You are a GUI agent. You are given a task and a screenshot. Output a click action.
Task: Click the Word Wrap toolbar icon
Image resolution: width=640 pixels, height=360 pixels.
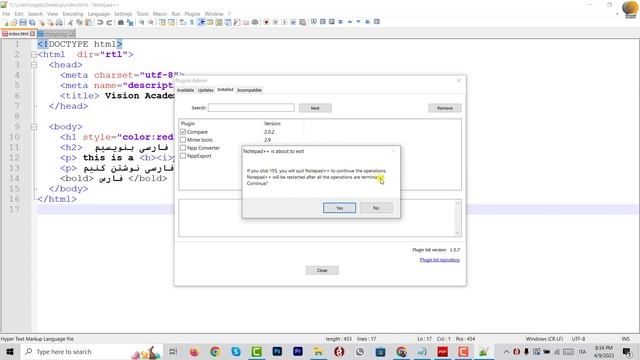tap(182, 22)
